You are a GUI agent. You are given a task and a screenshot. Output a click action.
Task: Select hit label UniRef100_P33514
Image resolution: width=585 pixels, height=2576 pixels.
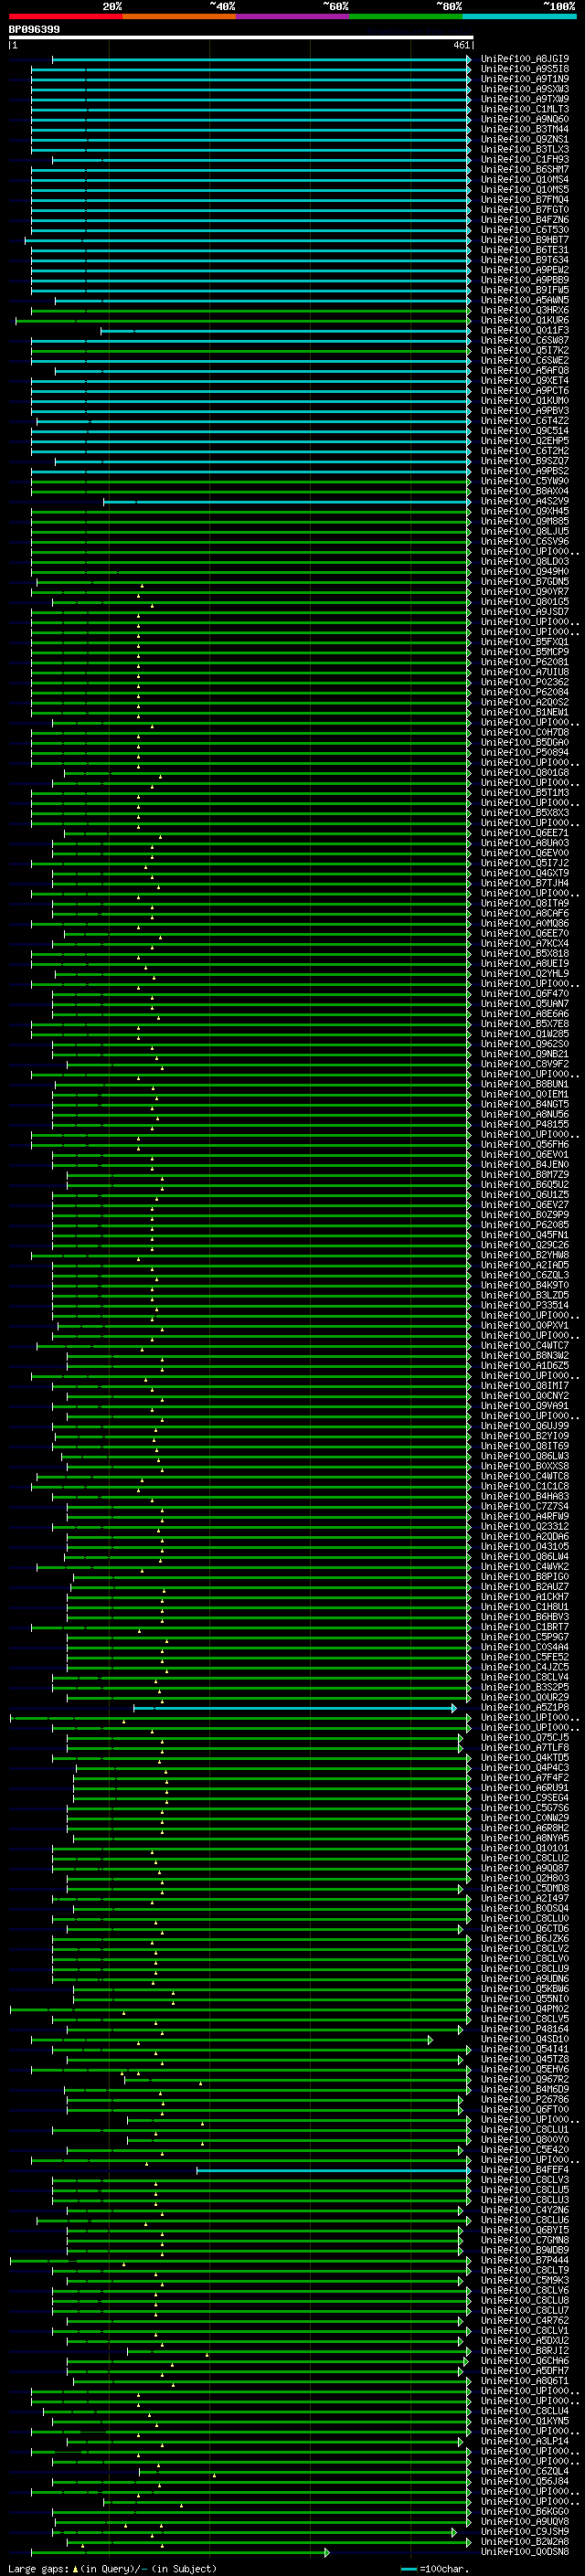(524, 1306)
